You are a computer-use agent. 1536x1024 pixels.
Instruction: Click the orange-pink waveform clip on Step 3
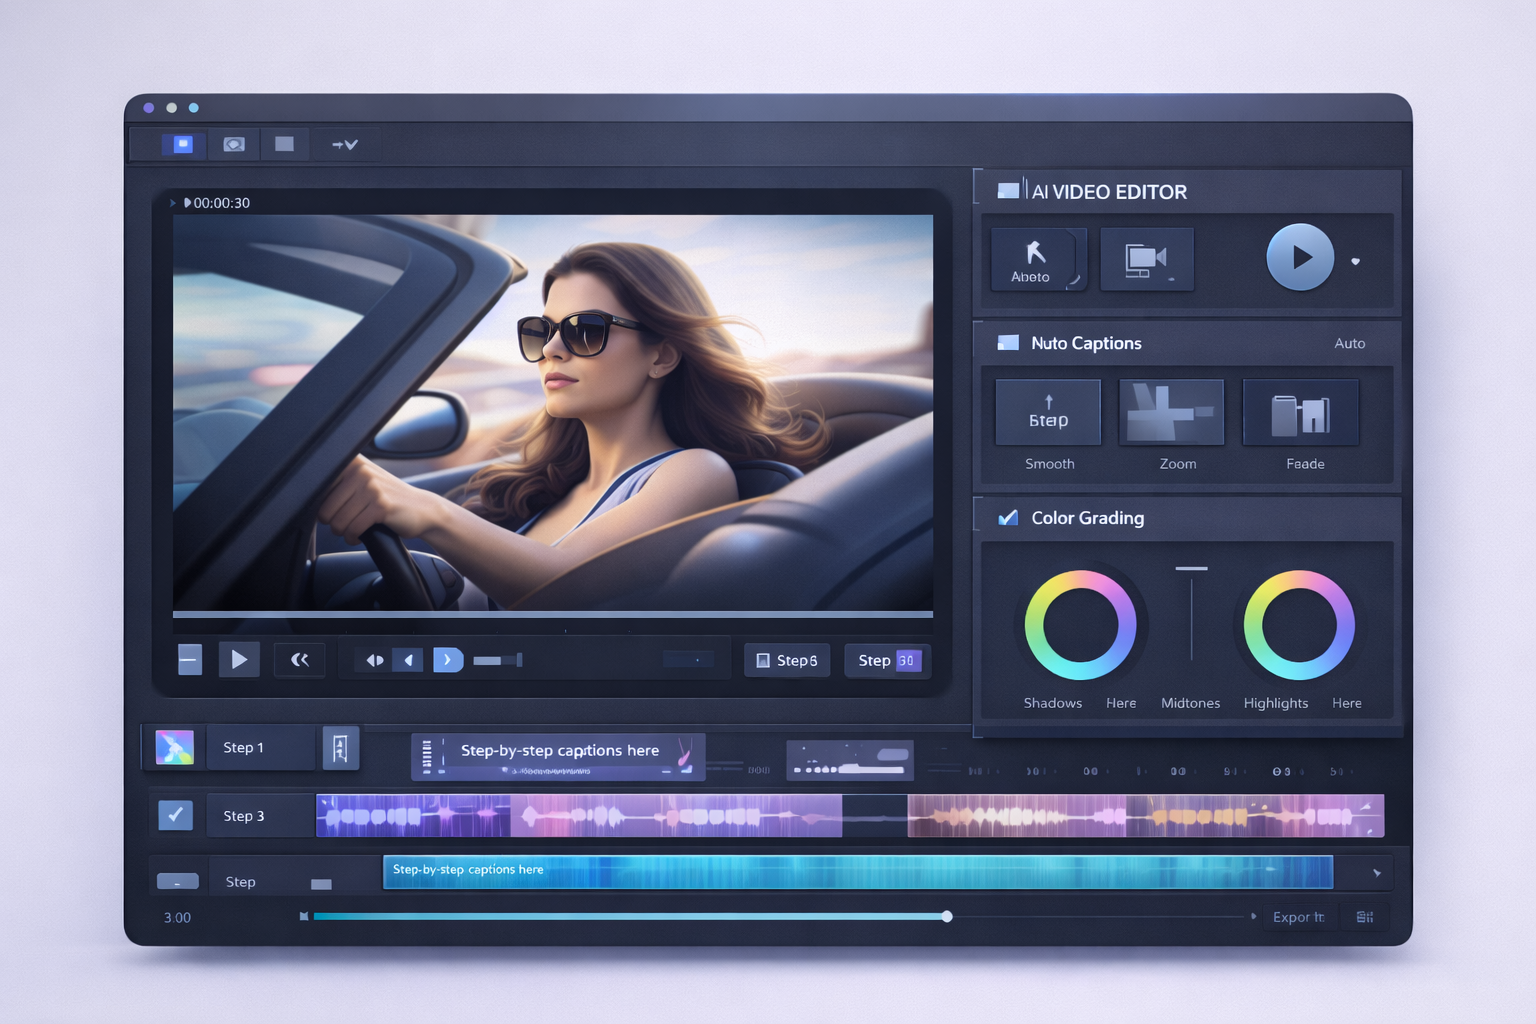[1146, 816]
